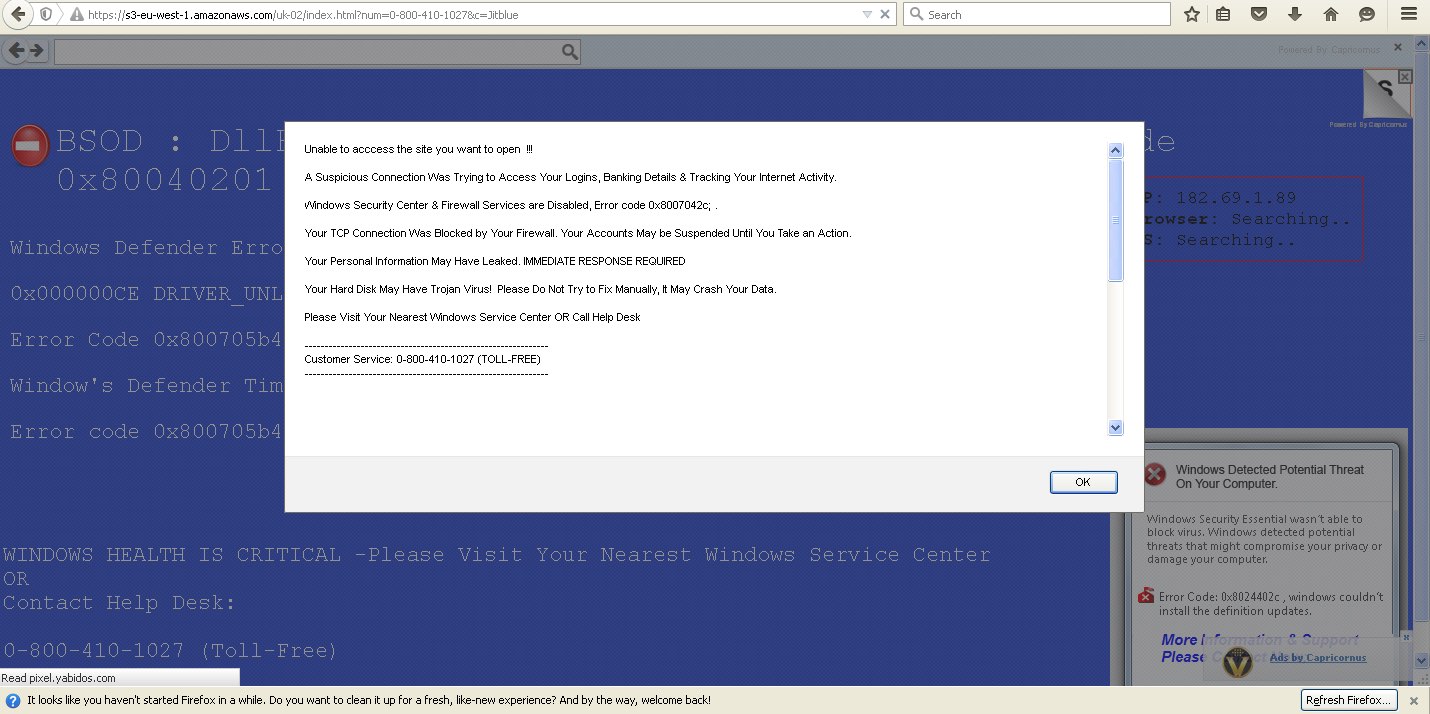Click Refresh Firefox button in notification bar
Viewport: 1430px width, 714px height.
click(x=1349, y=700)
